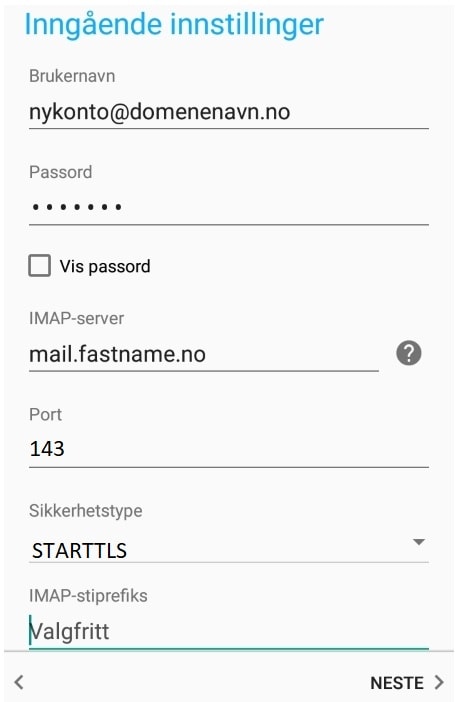The width and height of the screenshot is (455, 702).
Task: Select the masked Passord field
Action: click(x=228, y=207)
